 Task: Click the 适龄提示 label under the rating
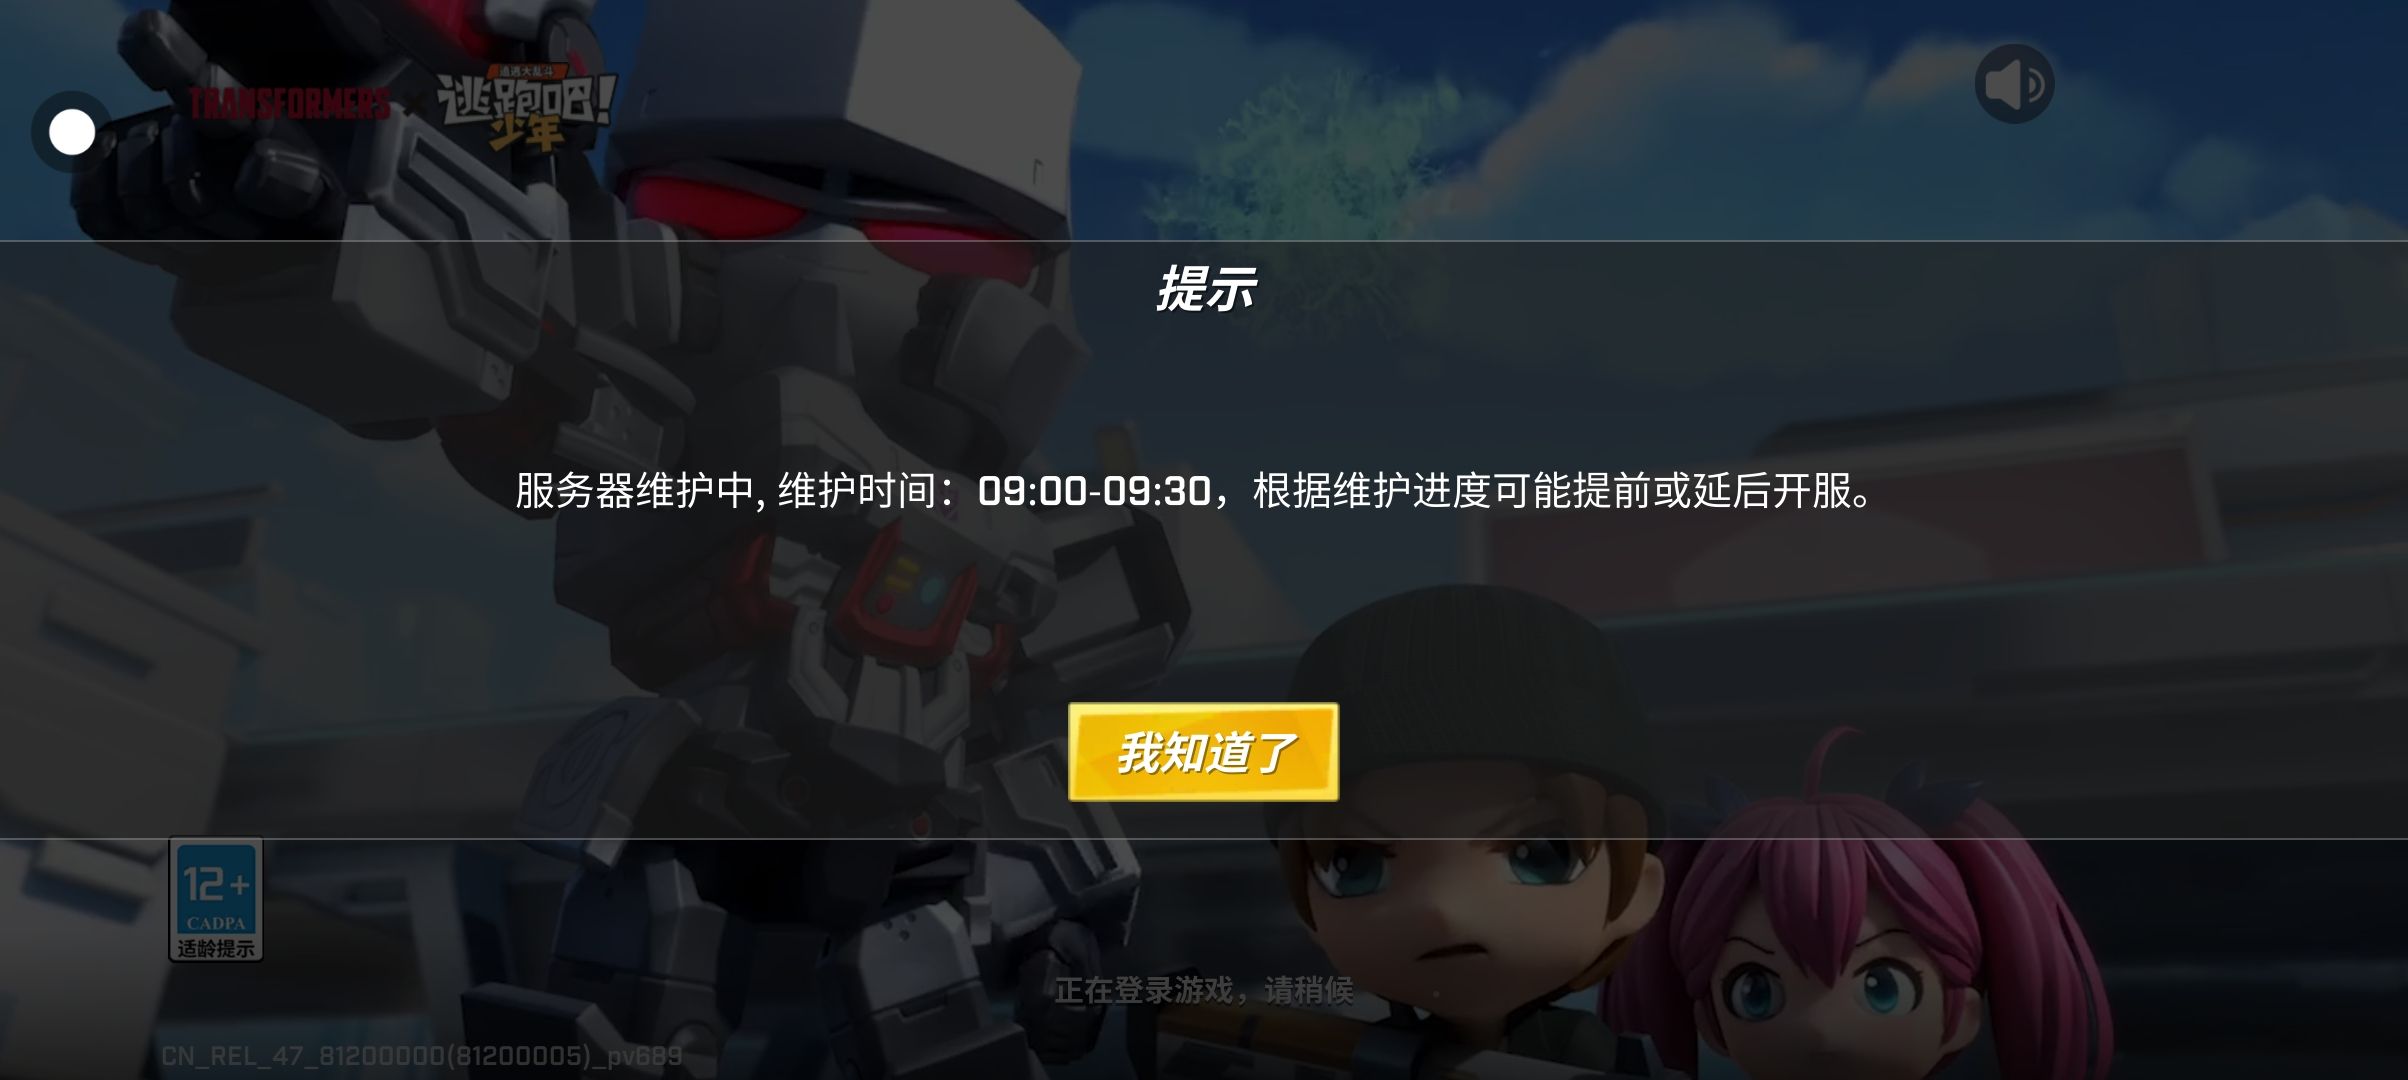coord(215,948)
